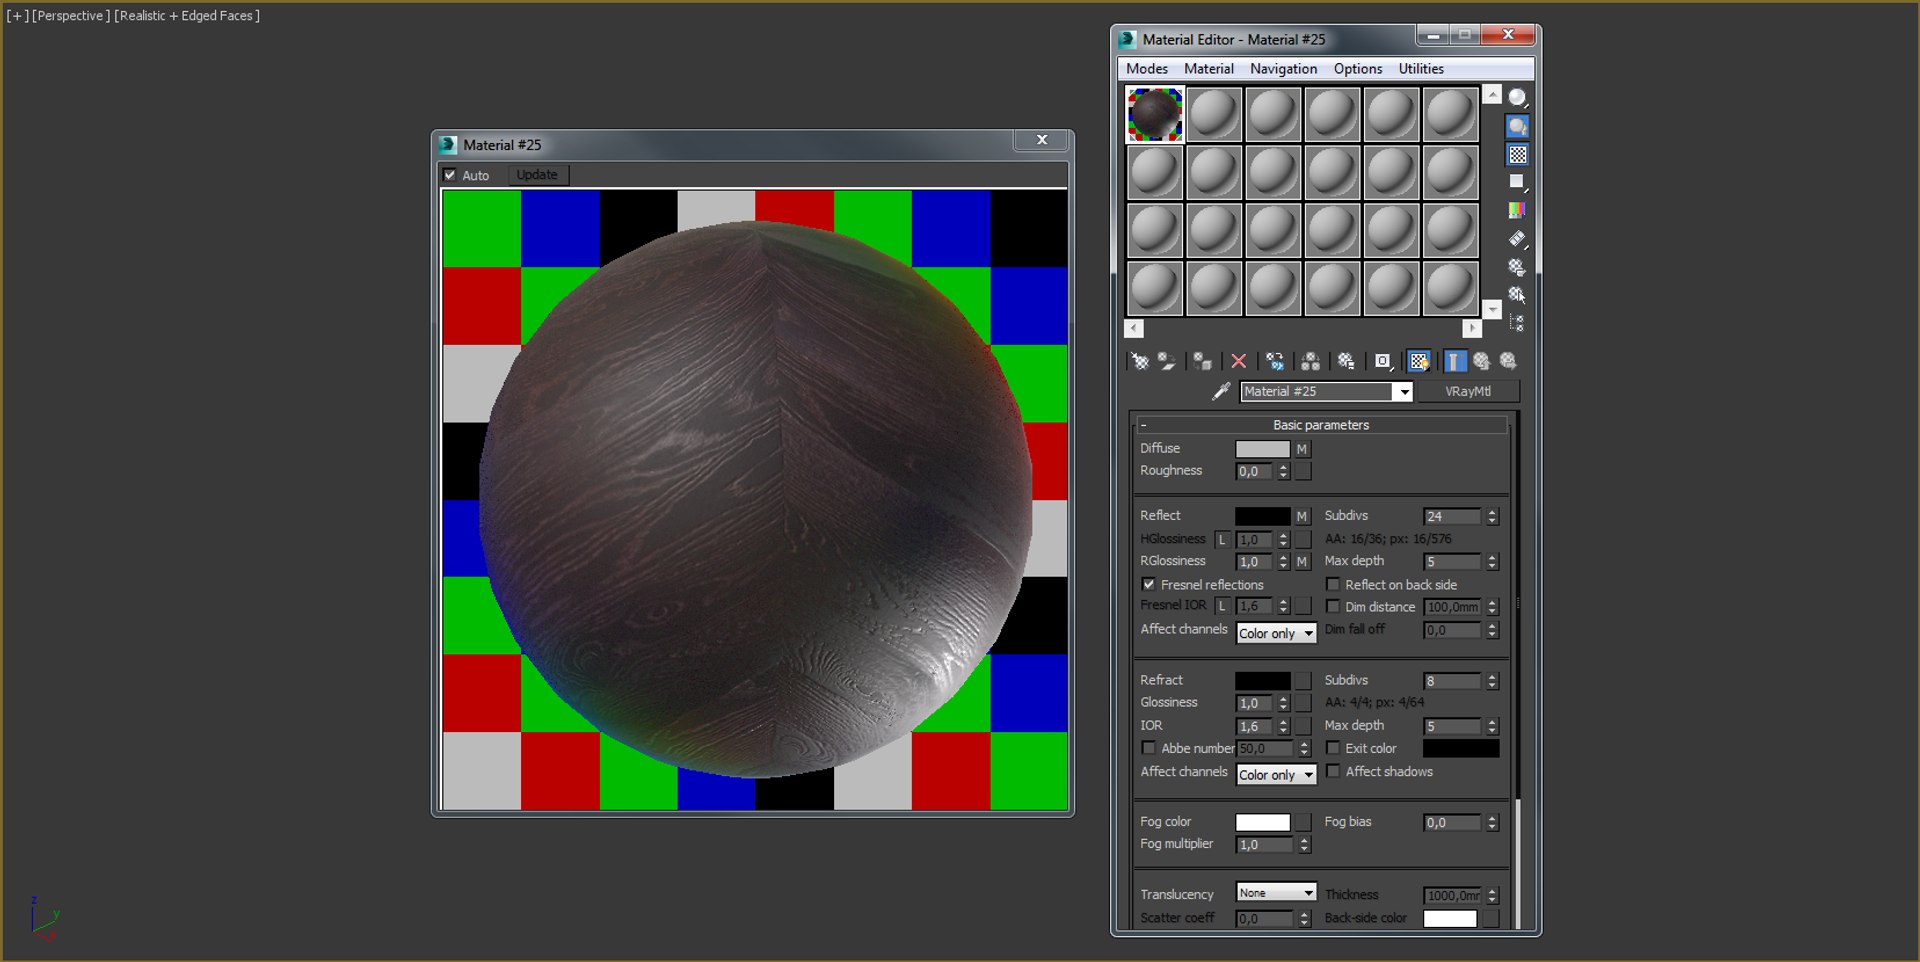1920x962 pixels.
Task: Click the VRayMtl material type button
Action: 1468,392
